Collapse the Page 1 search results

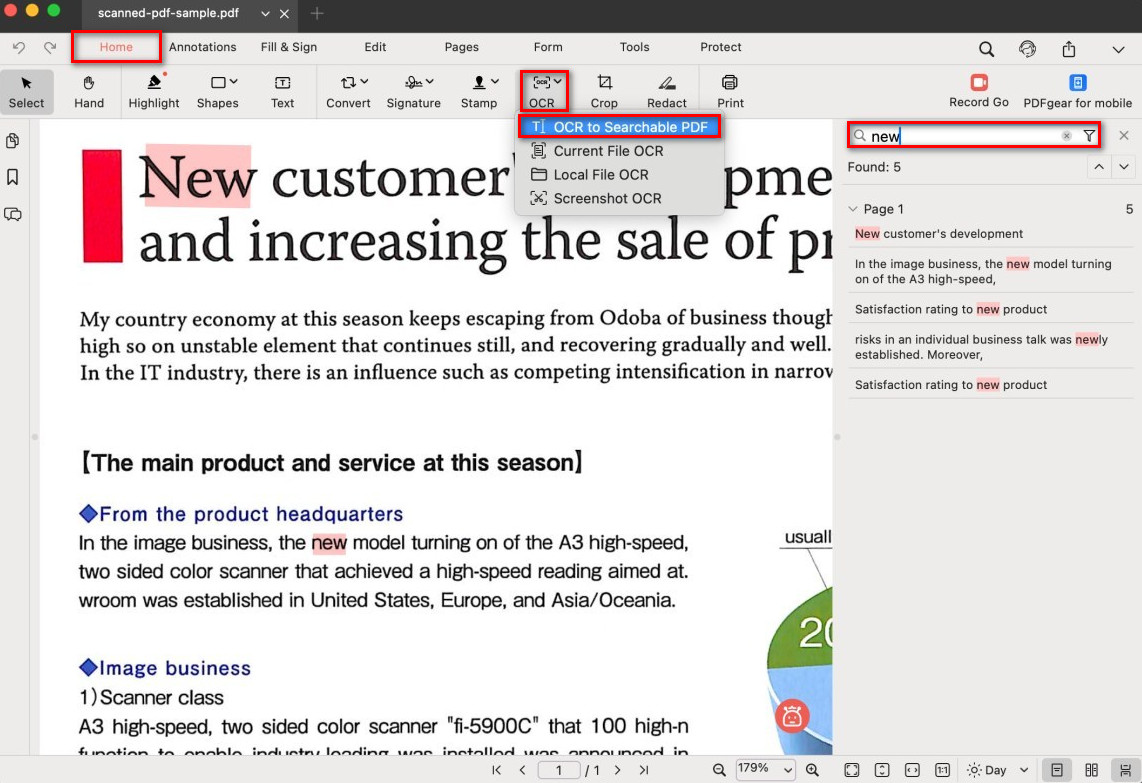point(853,209)
